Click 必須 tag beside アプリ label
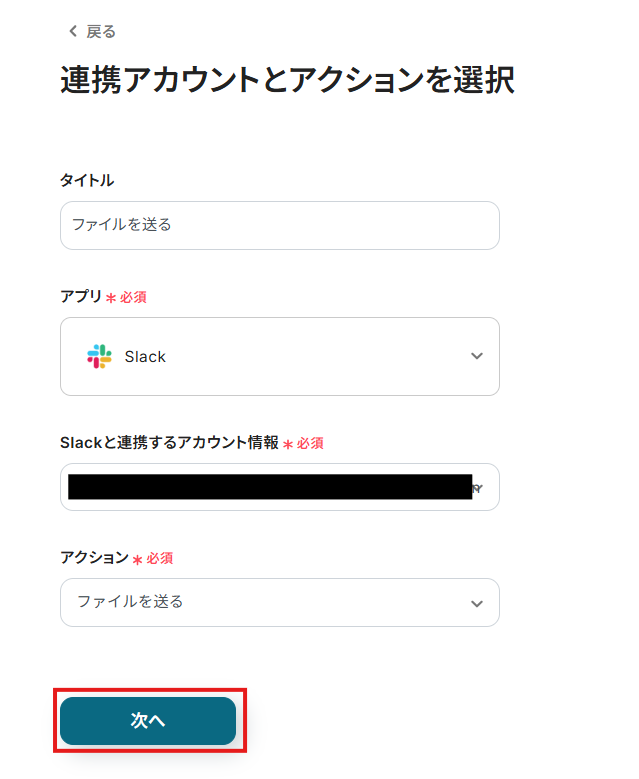Image resolution: width=639 pixels, height=779 pixels. (x=133, y=298)
